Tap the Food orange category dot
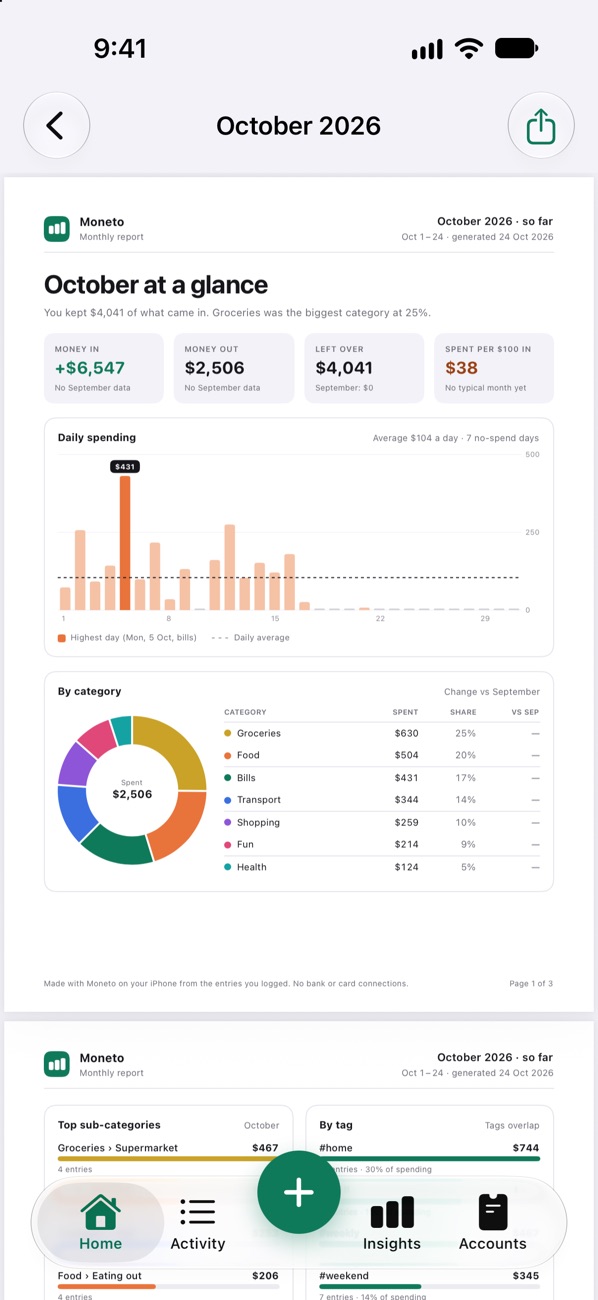 (x=228, y=756)
